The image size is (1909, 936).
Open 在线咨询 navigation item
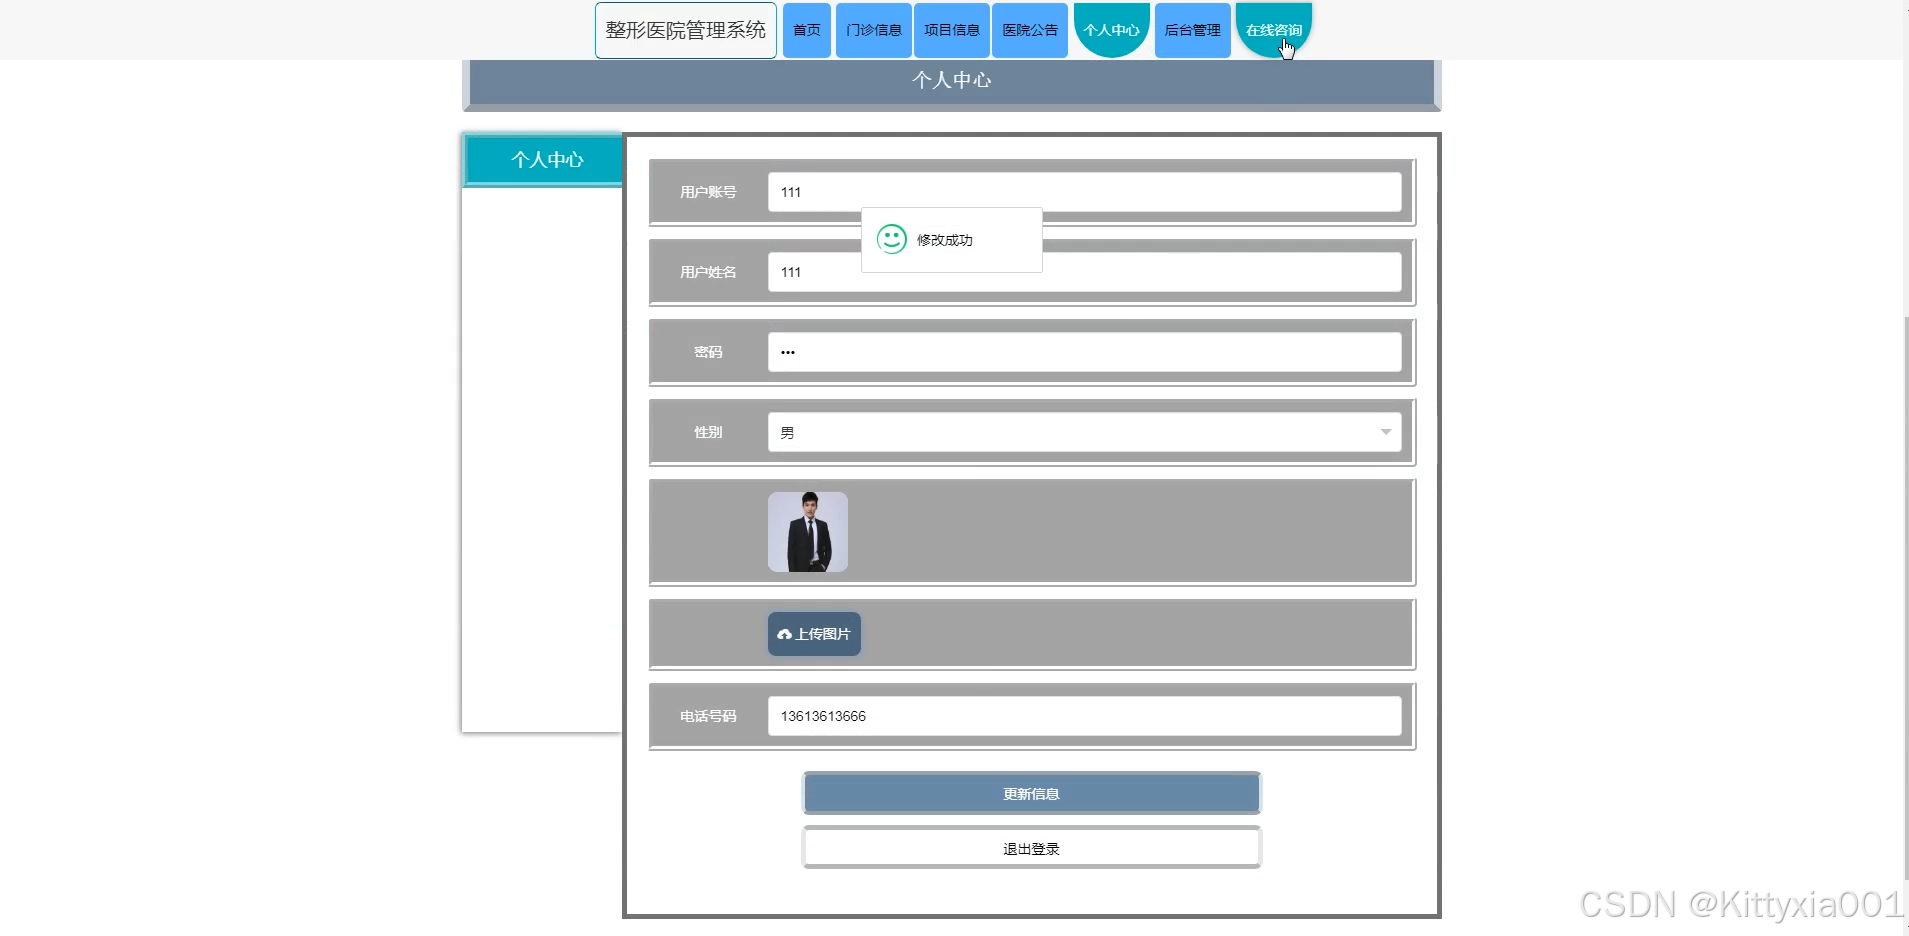coord(1273,30)
